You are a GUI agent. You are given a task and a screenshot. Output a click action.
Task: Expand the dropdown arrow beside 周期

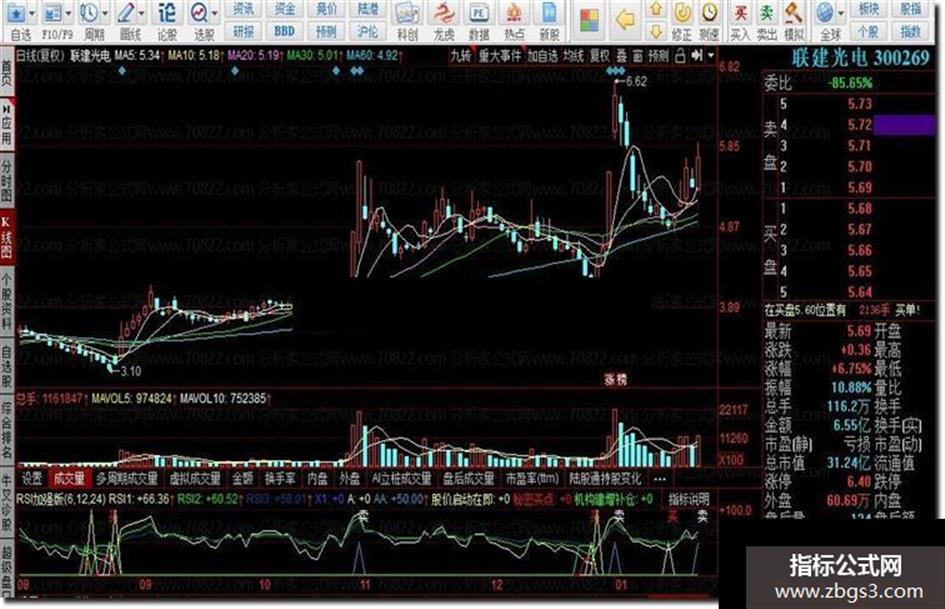[105, 13]
